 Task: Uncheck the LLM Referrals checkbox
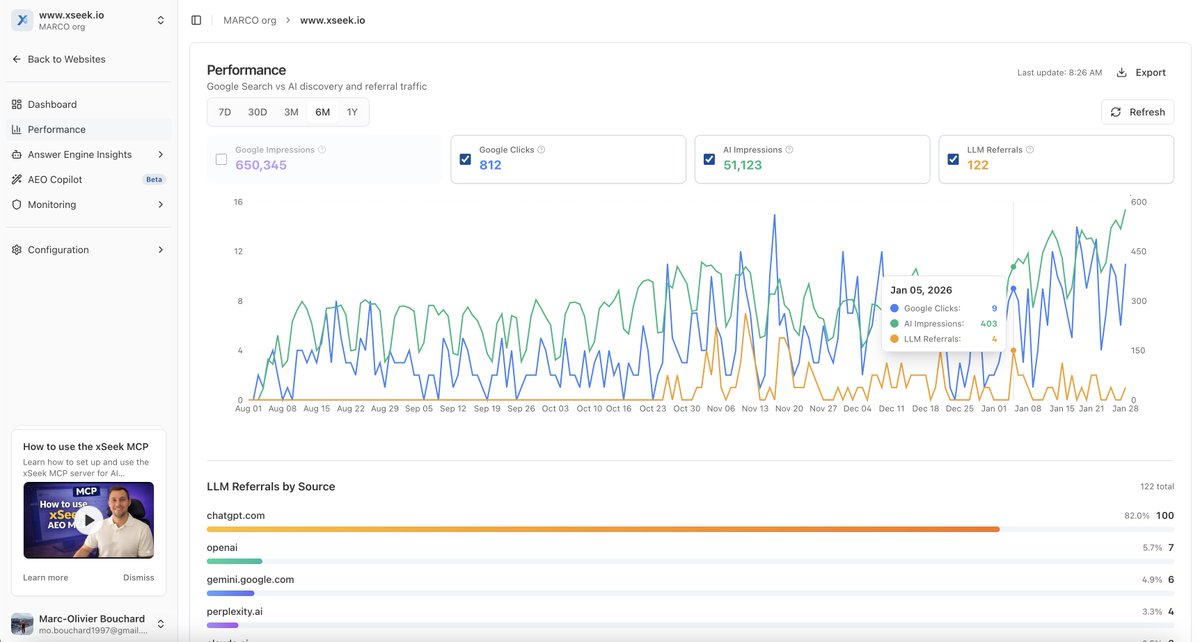click(953, 159)
